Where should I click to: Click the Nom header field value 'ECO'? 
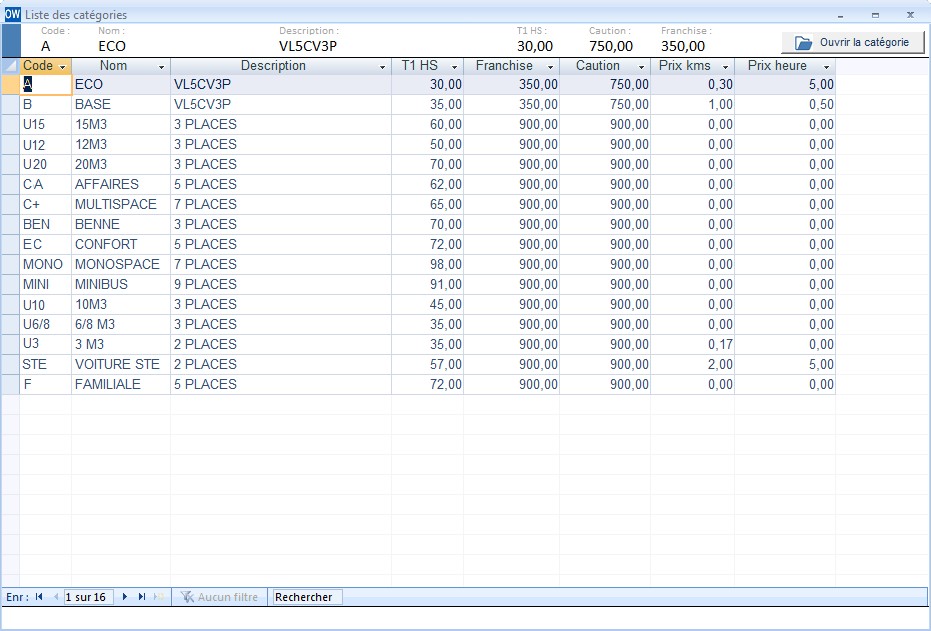tap(112, 46)
